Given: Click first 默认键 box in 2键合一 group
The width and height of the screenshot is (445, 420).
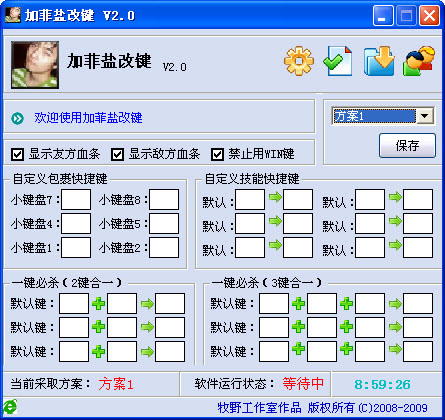Looking at the screenshot, I should (x=74, y=304).
